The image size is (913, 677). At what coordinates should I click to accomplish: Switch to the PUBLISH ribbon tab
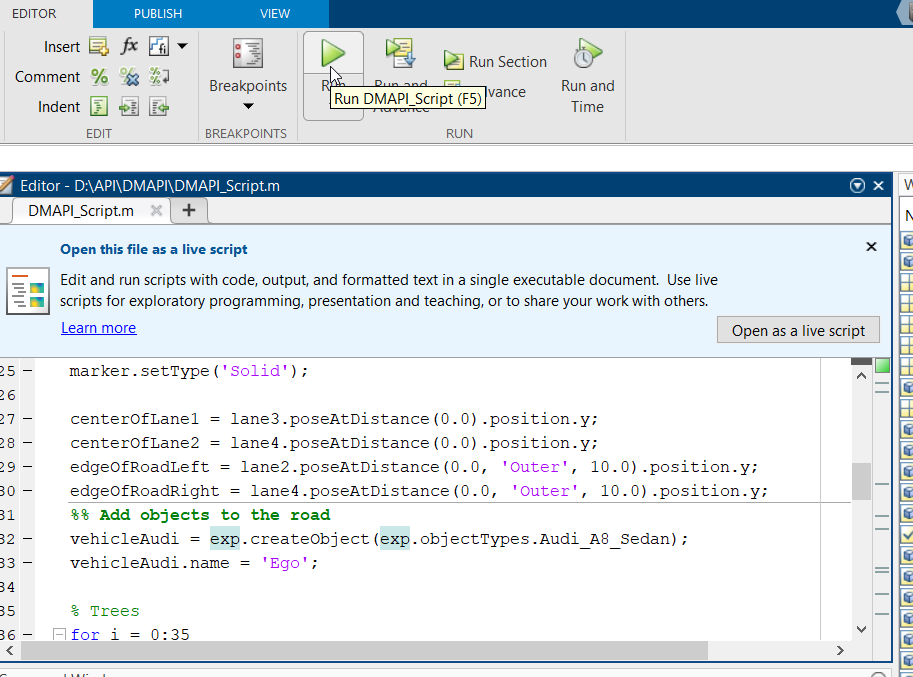(x=156, y=14)
